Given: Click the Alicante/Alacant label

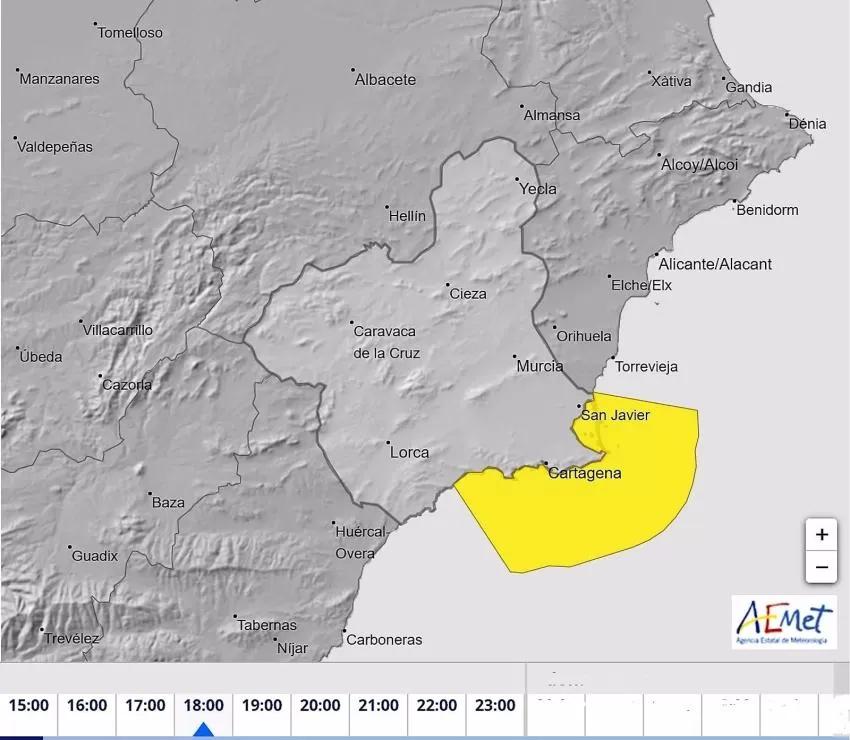Looking at the screenshot, I should point(715,264).
